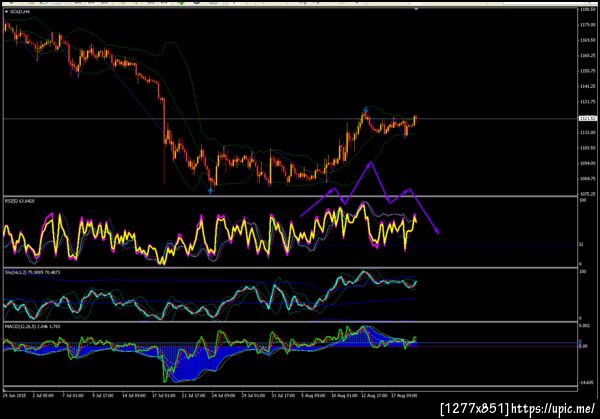
Task: Click the 17 Jul 01:00 time label
Action: 164,395
